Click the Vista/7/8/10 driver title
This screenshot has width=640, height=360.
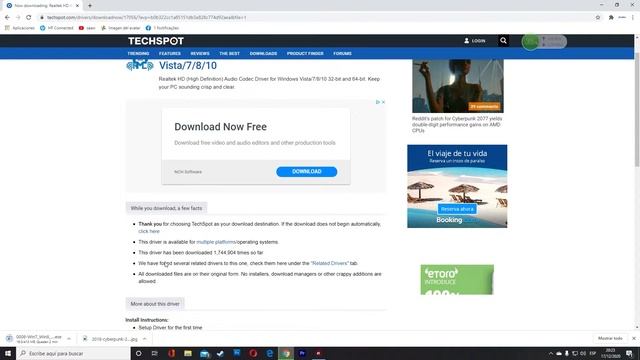188,65
